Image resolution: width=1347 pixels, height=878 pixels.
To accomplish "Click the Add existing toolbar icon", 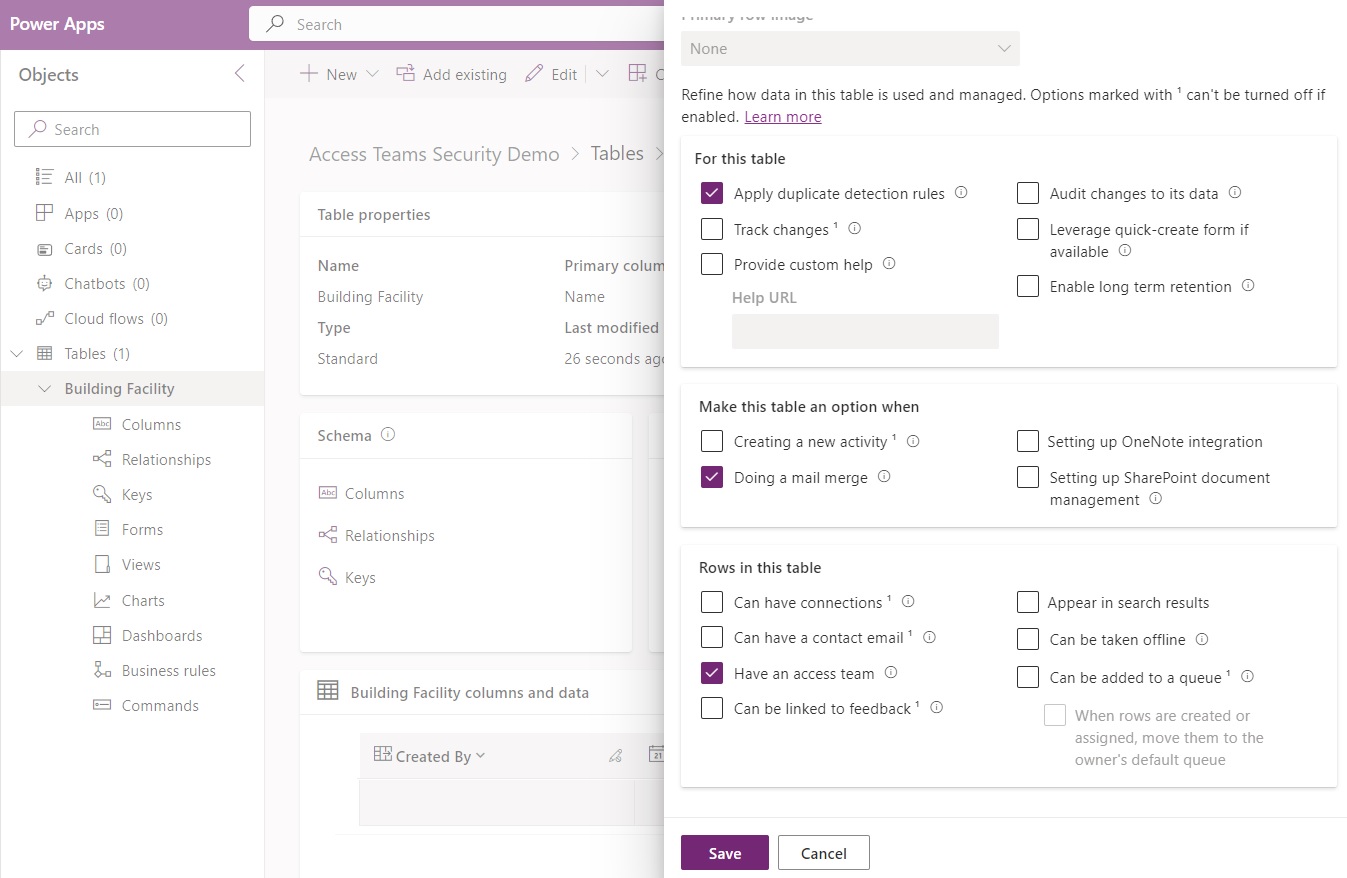I will [405, 73].
